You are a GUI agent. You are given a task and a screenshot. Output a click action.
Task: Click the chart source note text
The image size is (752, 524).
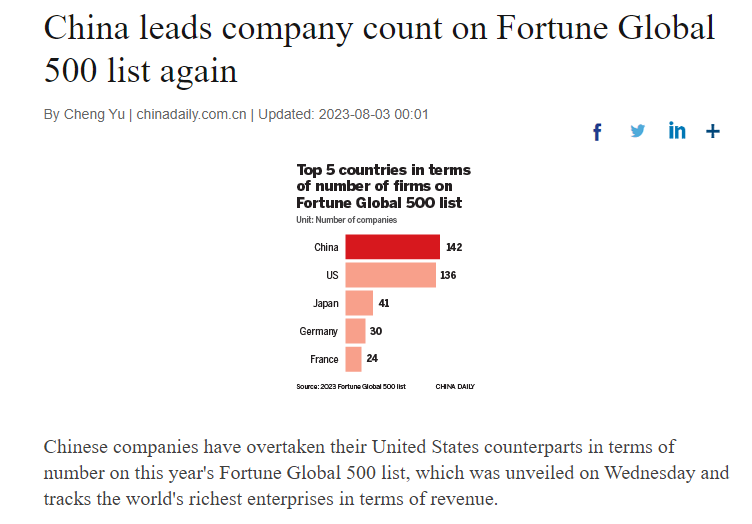(351, 386)
